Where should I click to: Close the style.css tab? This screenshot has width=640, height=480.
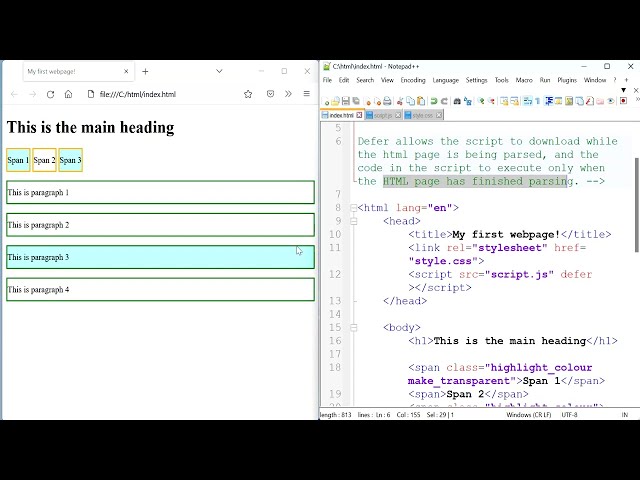439,115
